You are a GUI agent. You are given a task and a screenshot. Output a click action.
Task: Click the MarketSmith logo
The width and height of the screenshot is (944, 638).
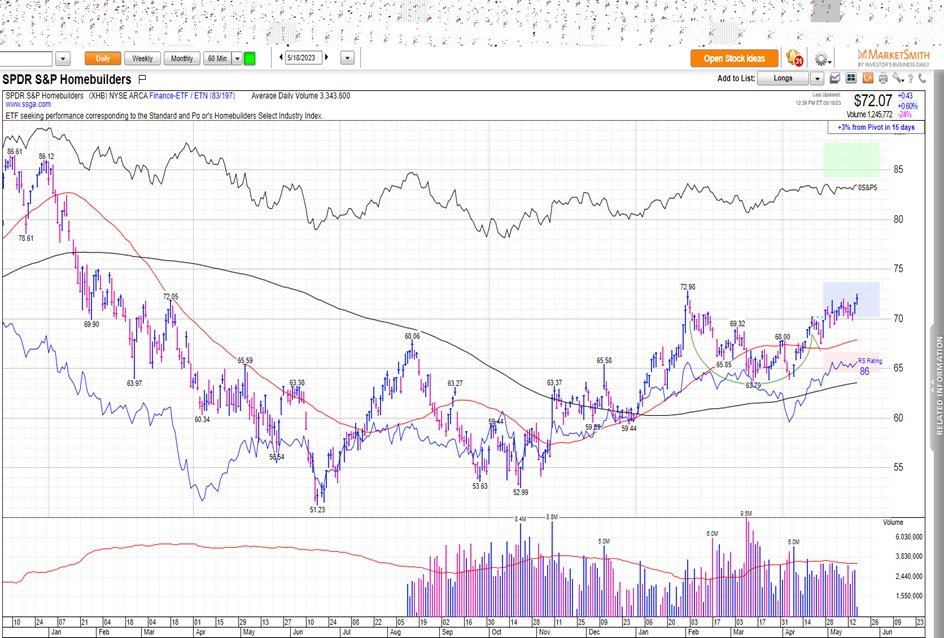tap(893, 58)
